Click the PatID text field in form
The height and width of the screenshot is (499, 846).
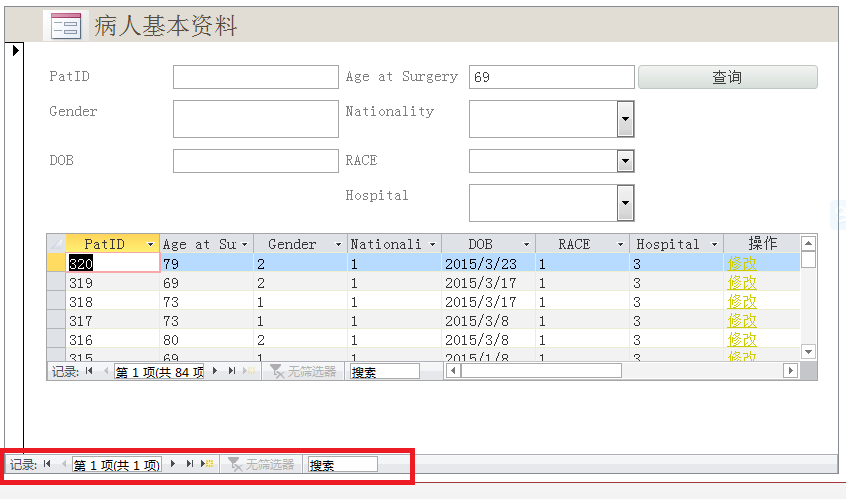[255, 77]
